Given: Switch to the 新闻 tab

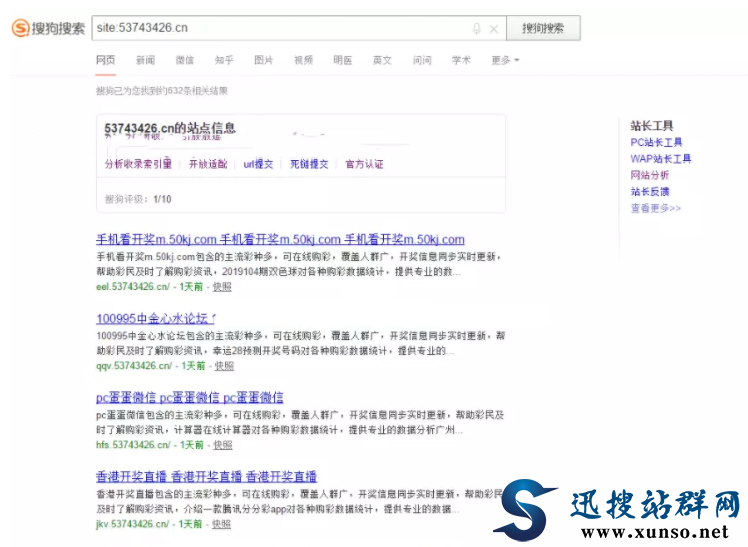Looking at the screenshot, I should pyautogui.click(x=145, y=60).
